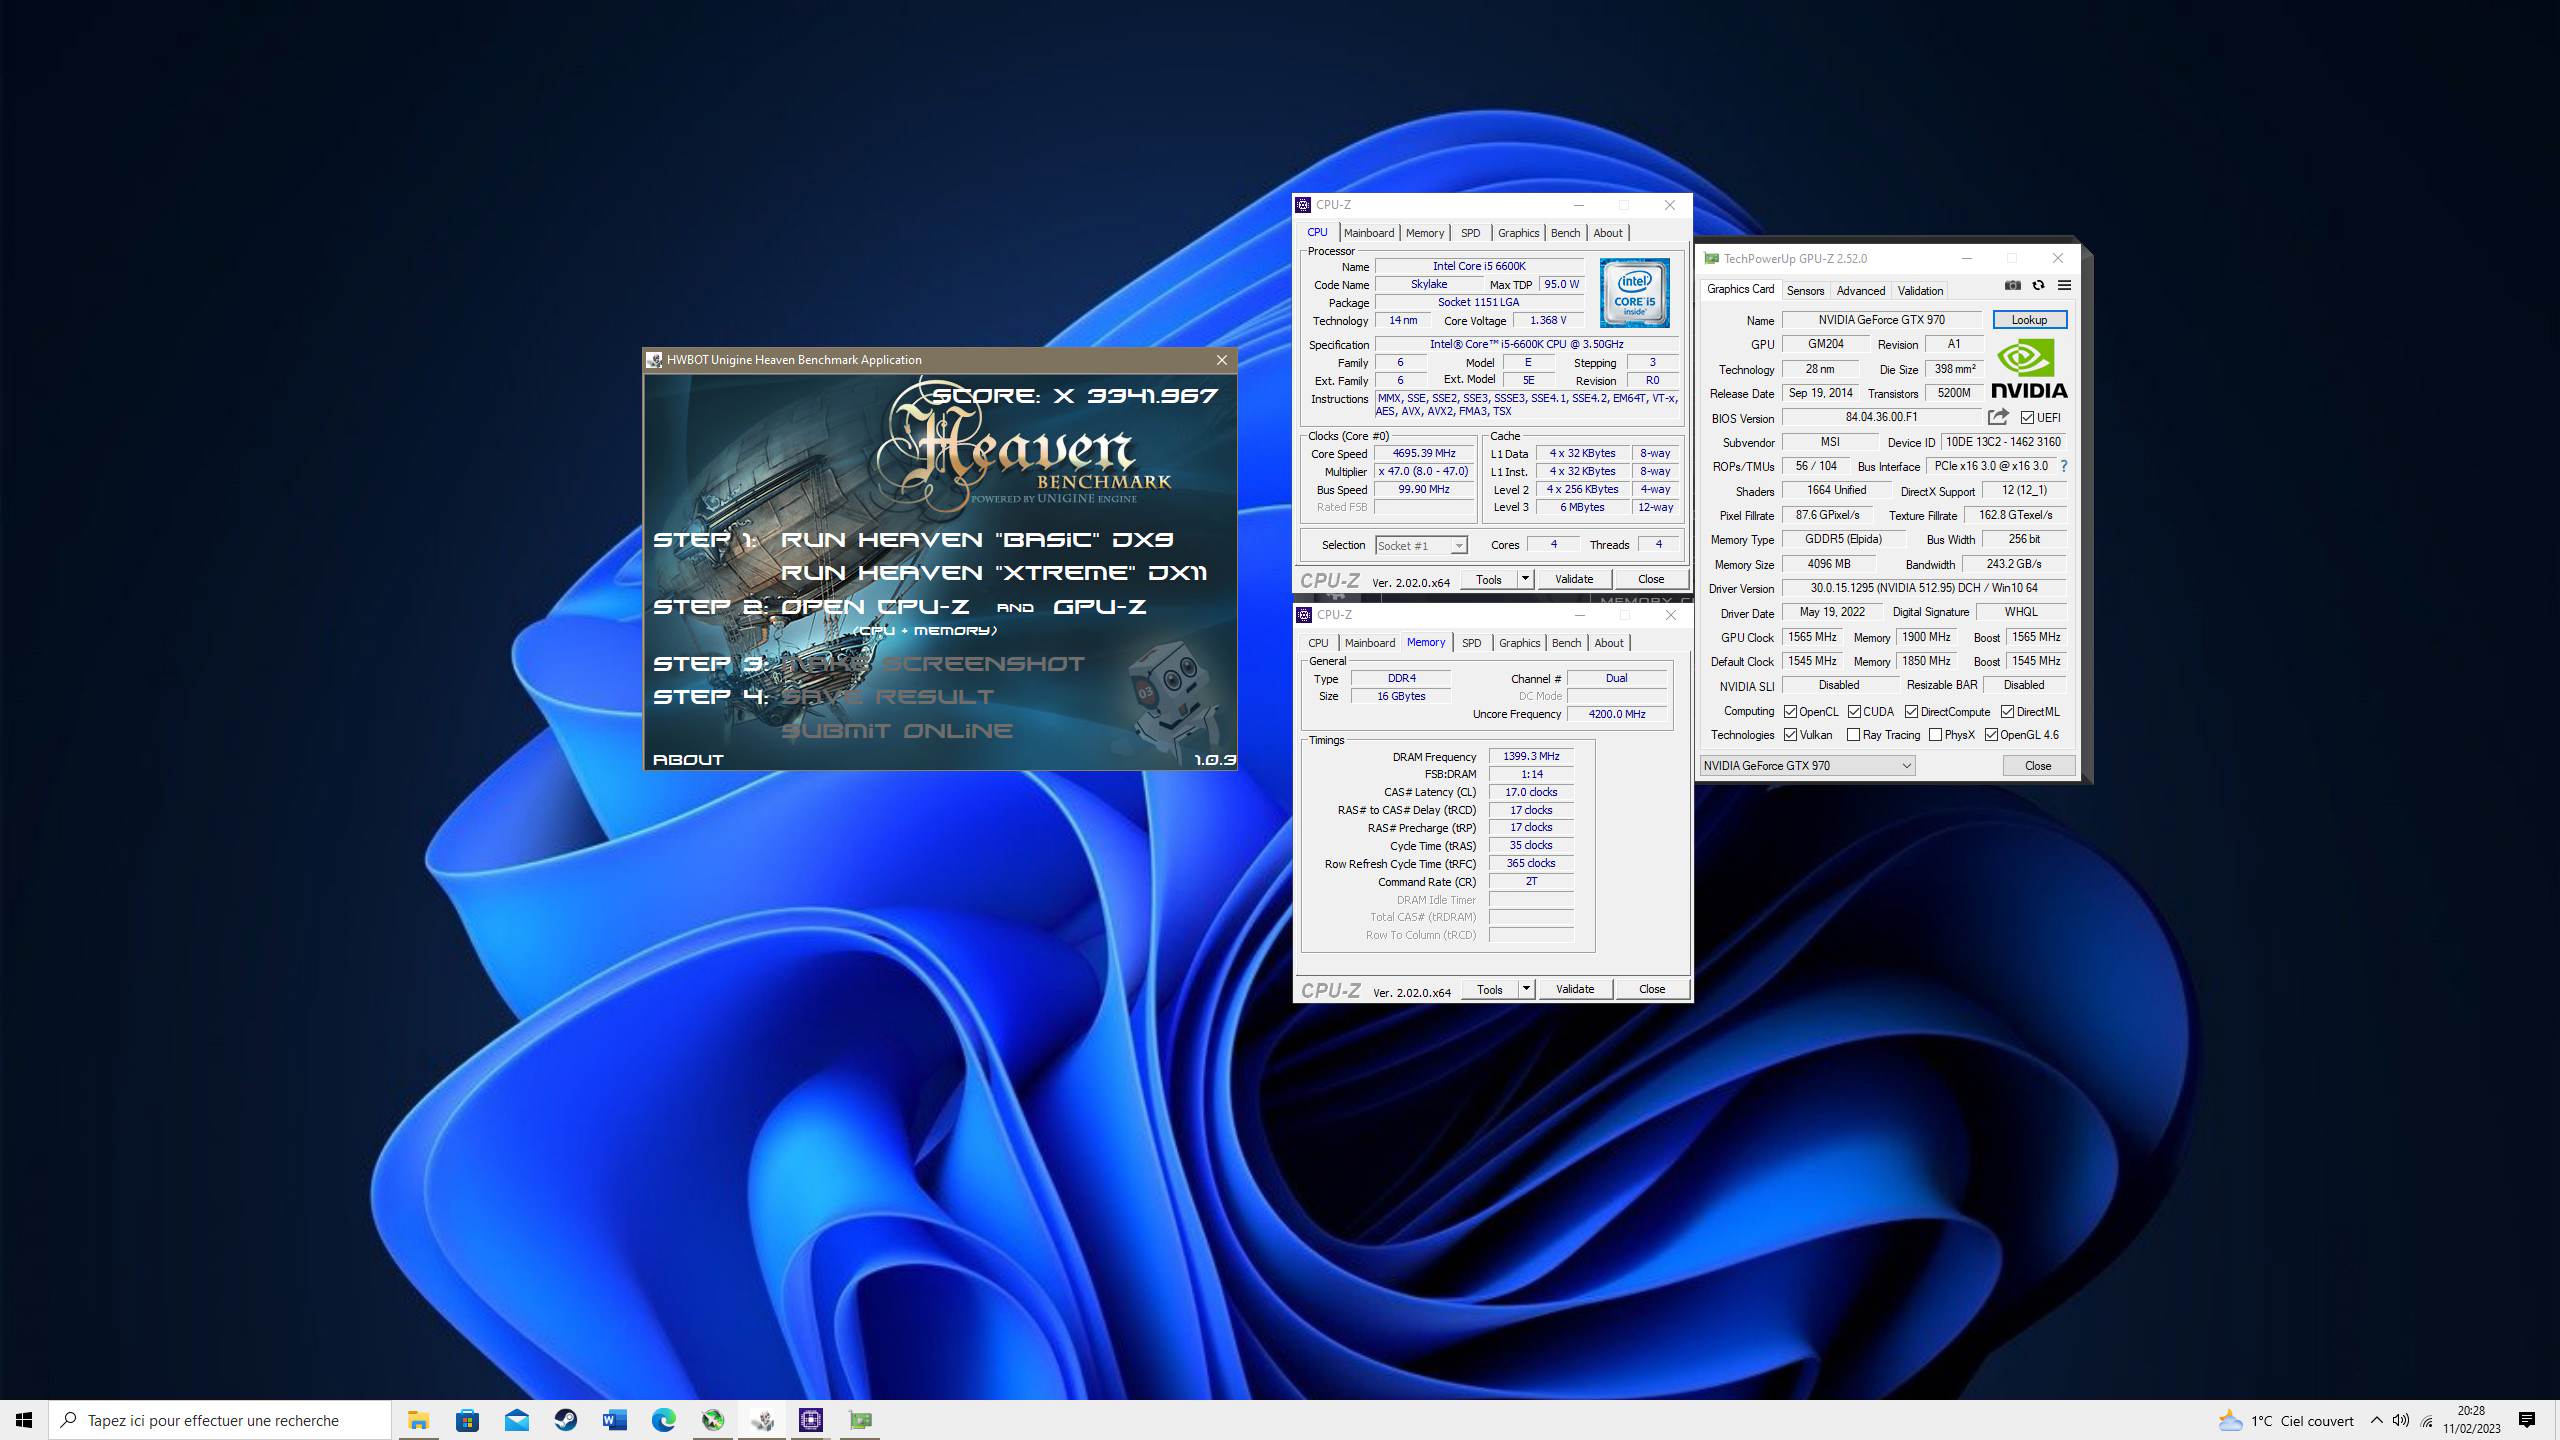The width and height of the screenshot is (2560, 1440).
Task: Click the GPU-Z BIOS Version field
Action: (x=1881, y=417)
